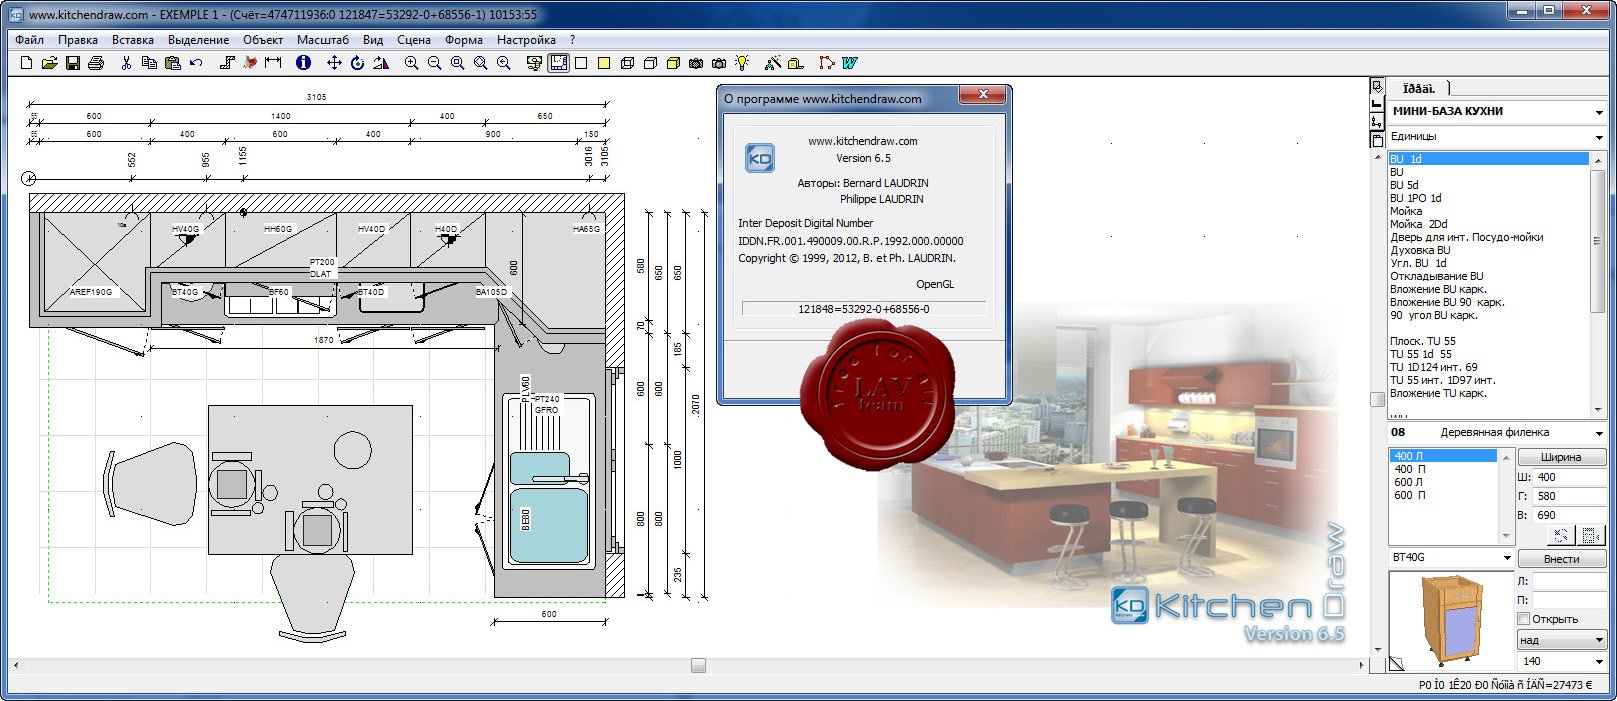1617x701 pixels.
Task: Select 'Плоск. TU 55' in catalog list
Action: [1423, 341]
